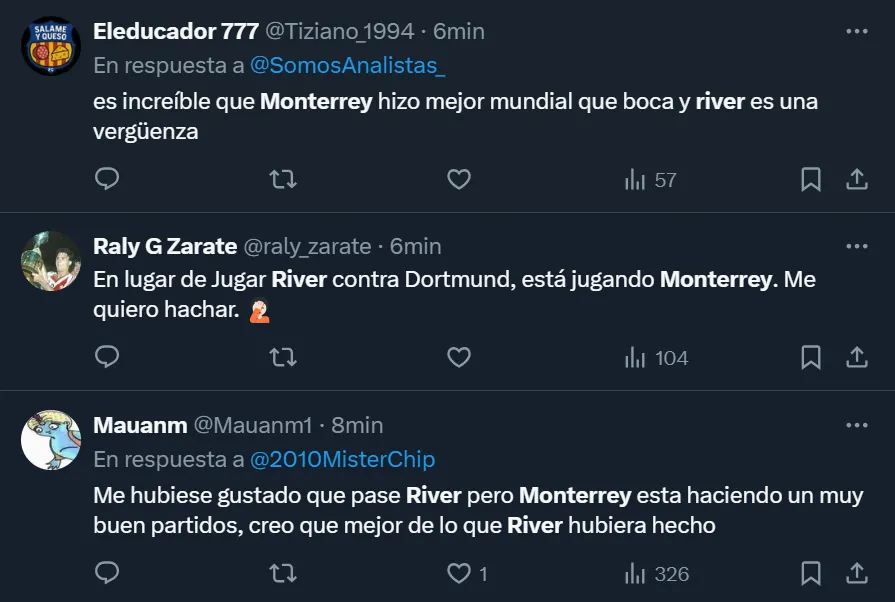This screenshot has width=895, height=602.
Task: Open the @SomosAnalistas_ profile link
Action: click(346, 65)
